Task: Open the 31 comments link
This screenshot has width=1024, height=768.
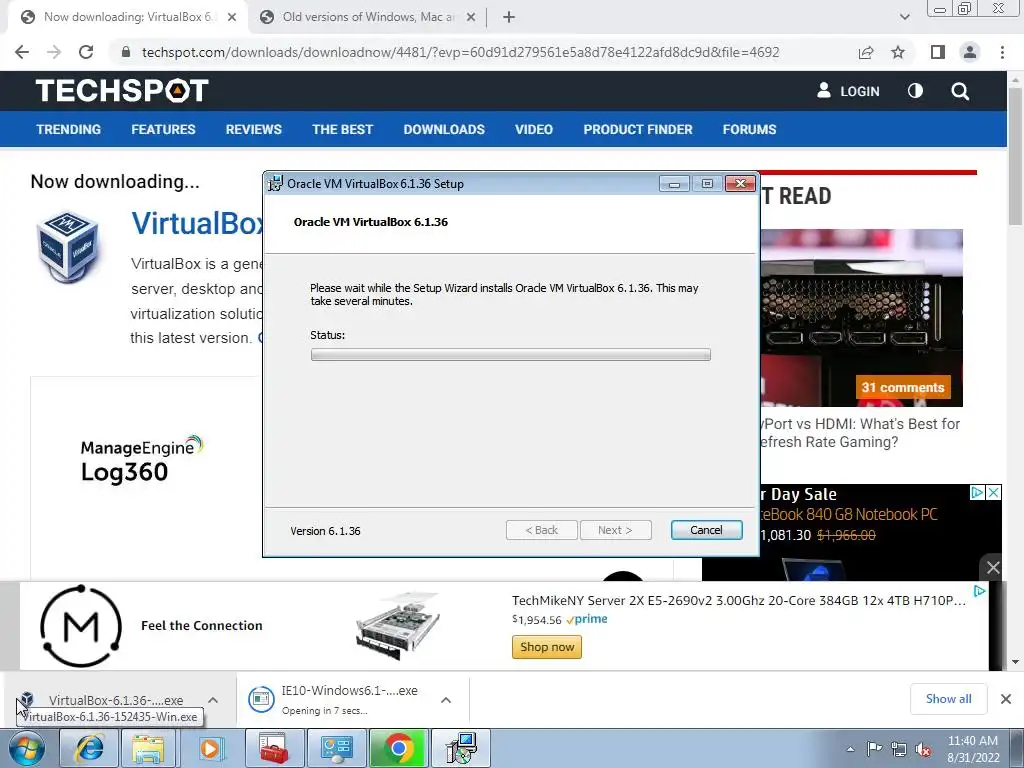Action: [x=903, y=387]
